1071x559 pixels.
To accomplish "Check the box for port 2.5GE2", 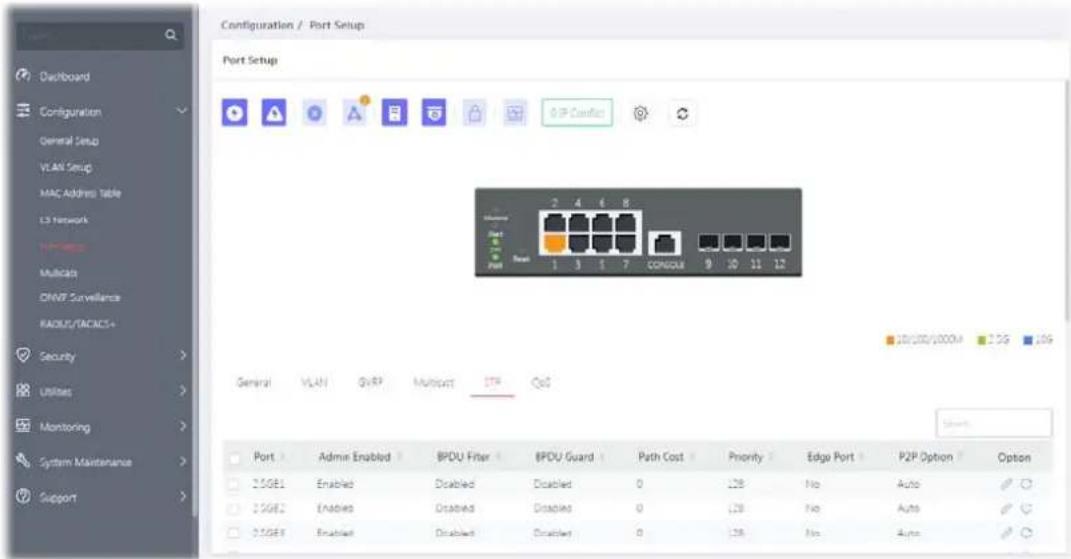I will (x=234, y=508).
